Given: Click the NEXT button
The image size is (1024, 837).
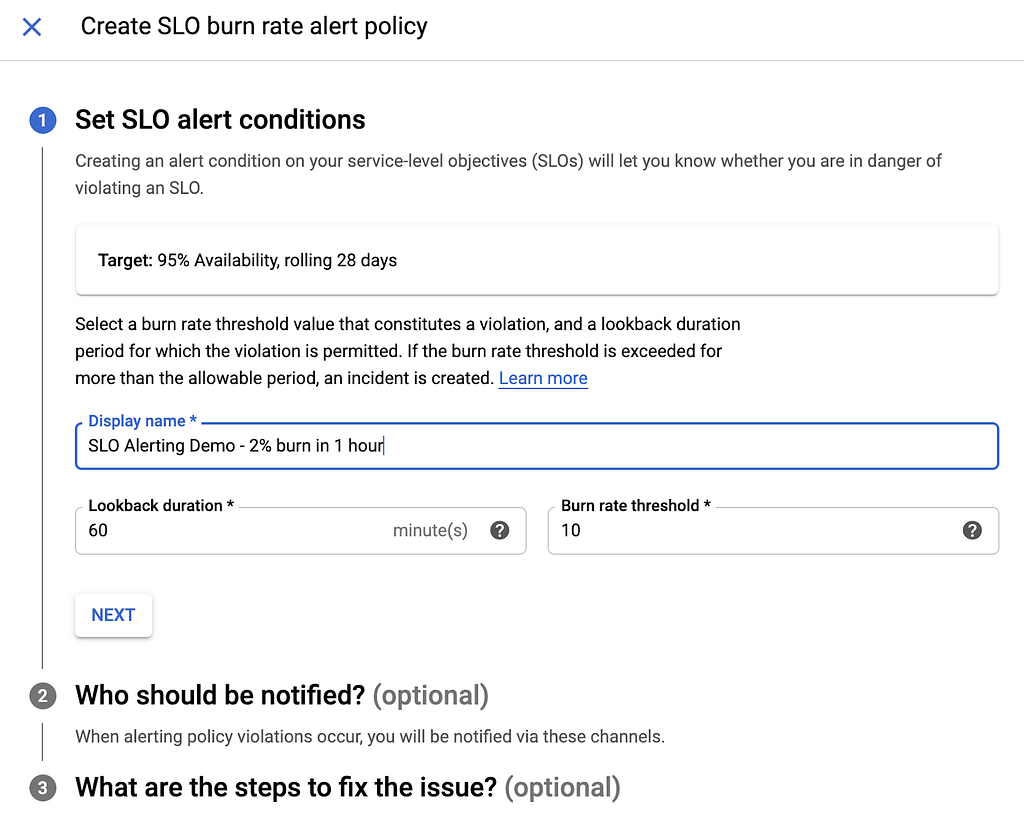Looking at the screenshot, I should pos(114,615).
